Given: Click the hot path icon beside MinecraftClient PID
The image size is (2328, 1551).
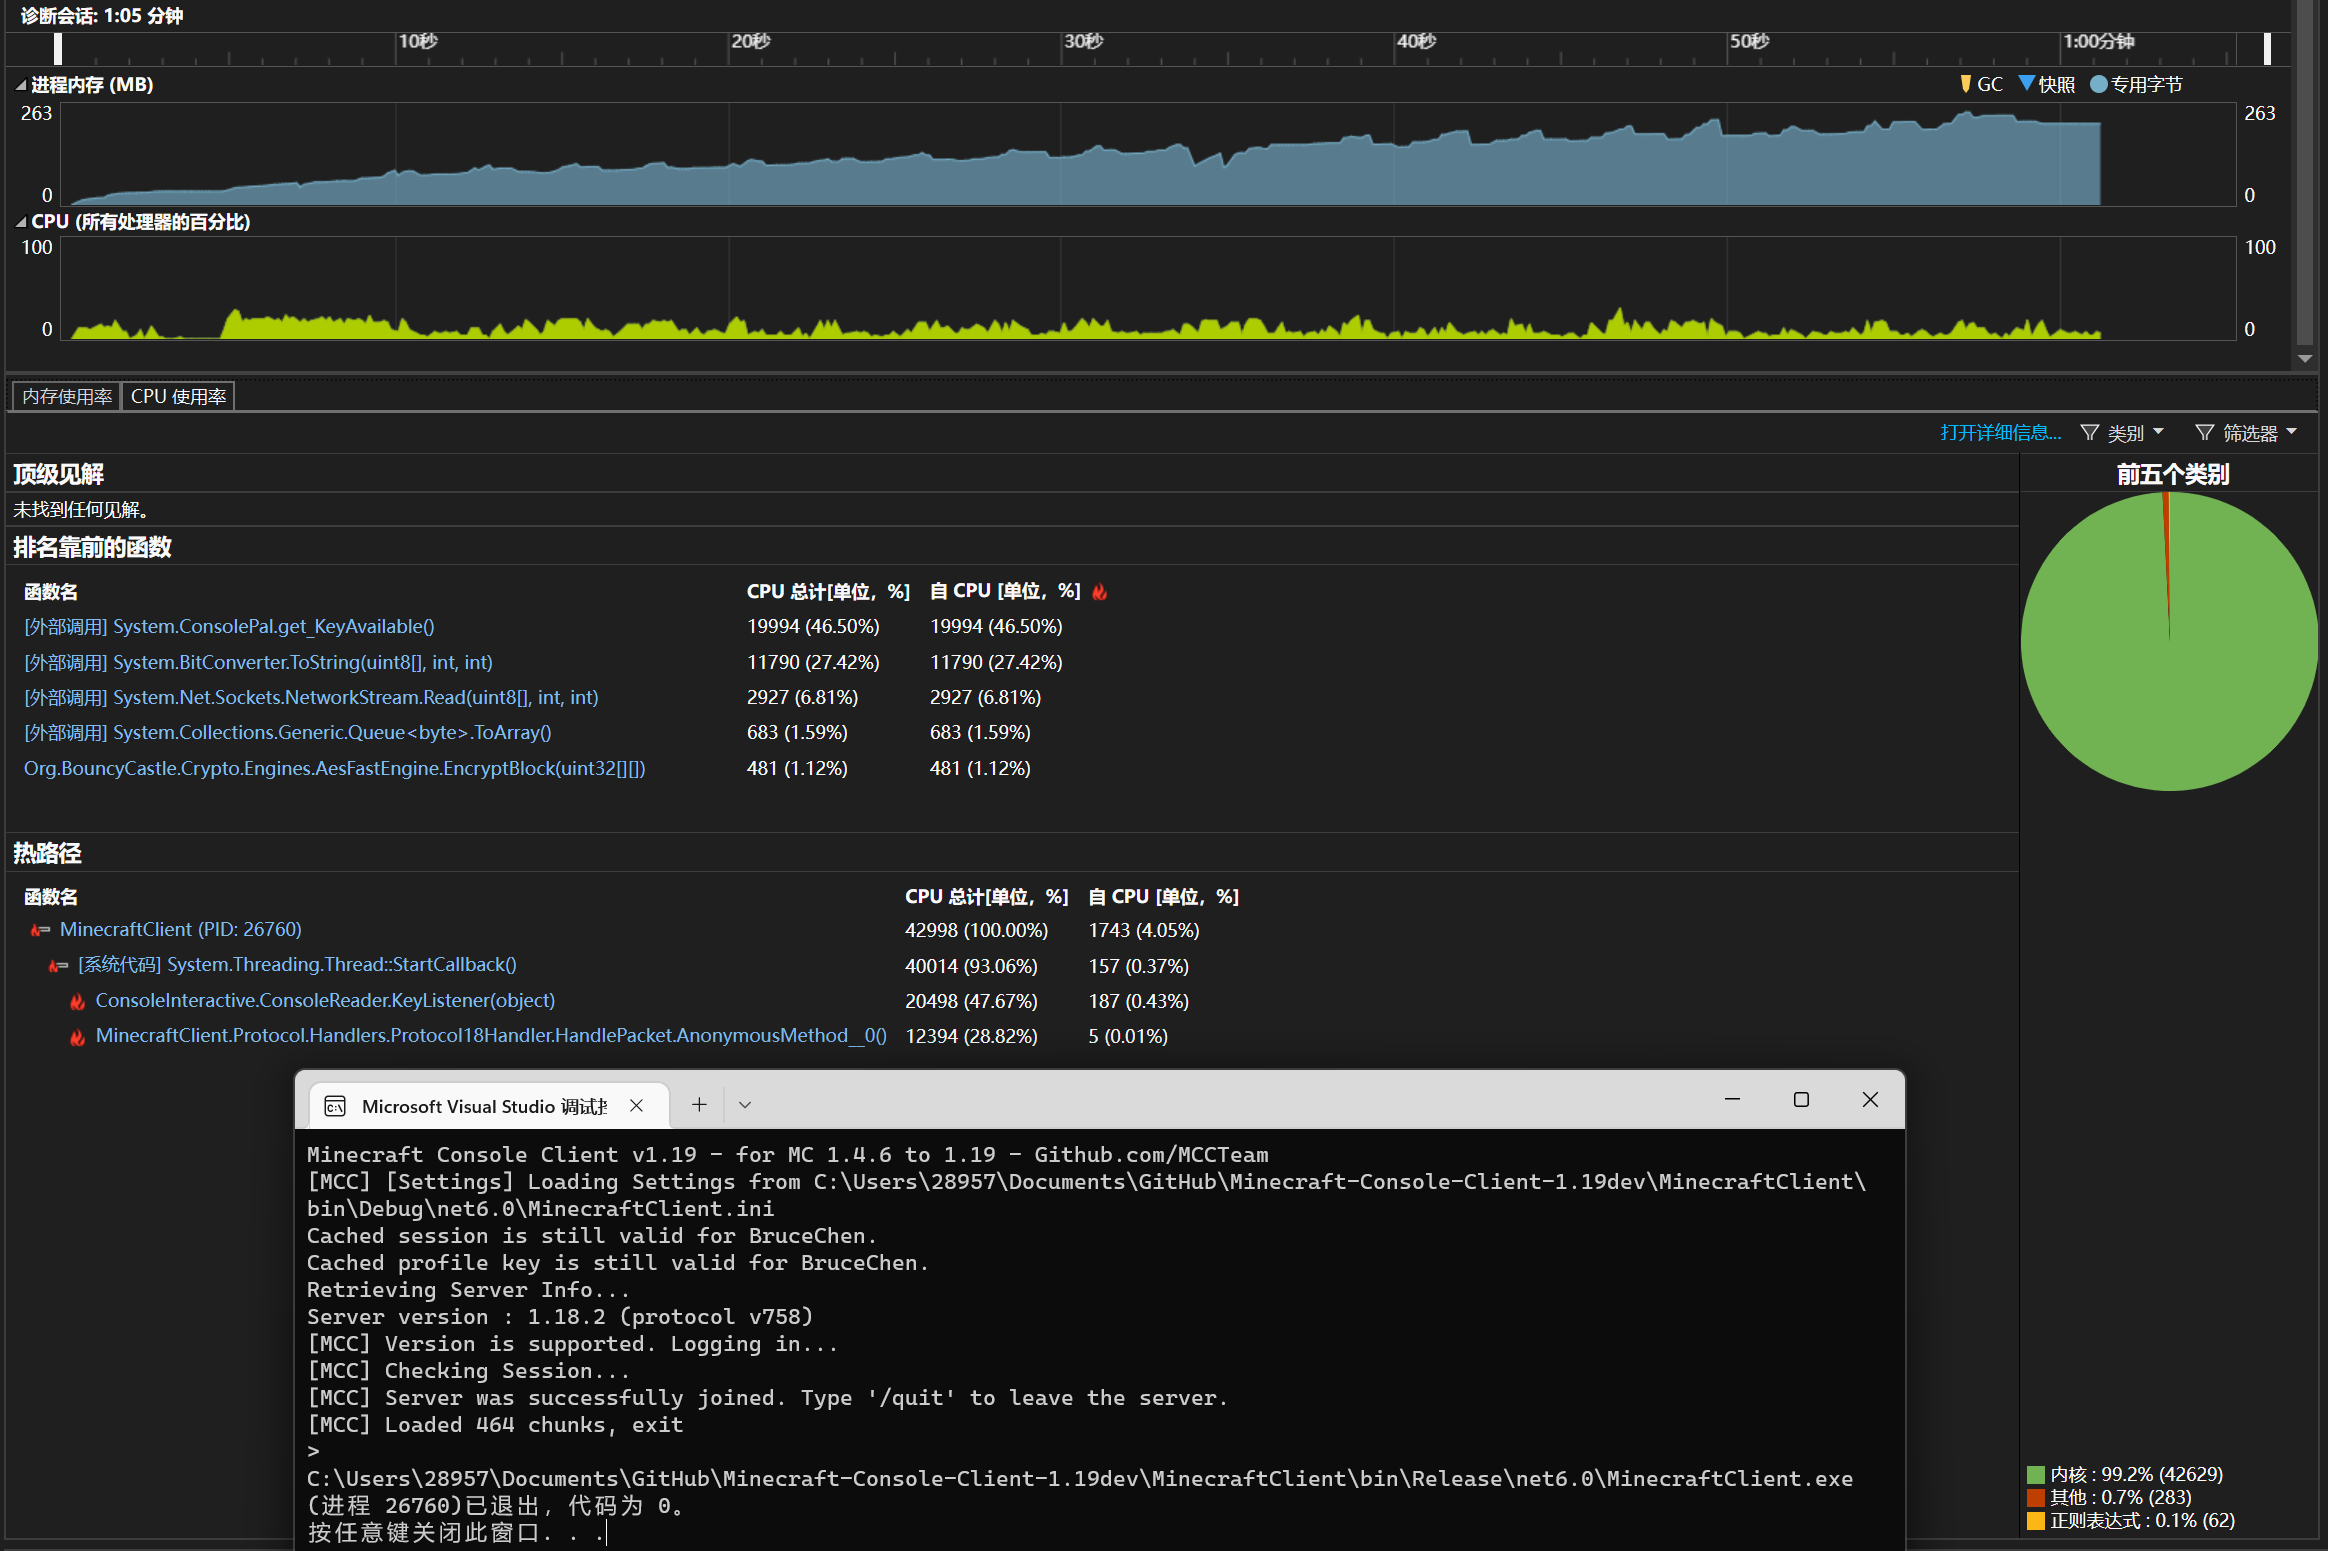Looking at the screenshot, I should click(x=40, y=930).
